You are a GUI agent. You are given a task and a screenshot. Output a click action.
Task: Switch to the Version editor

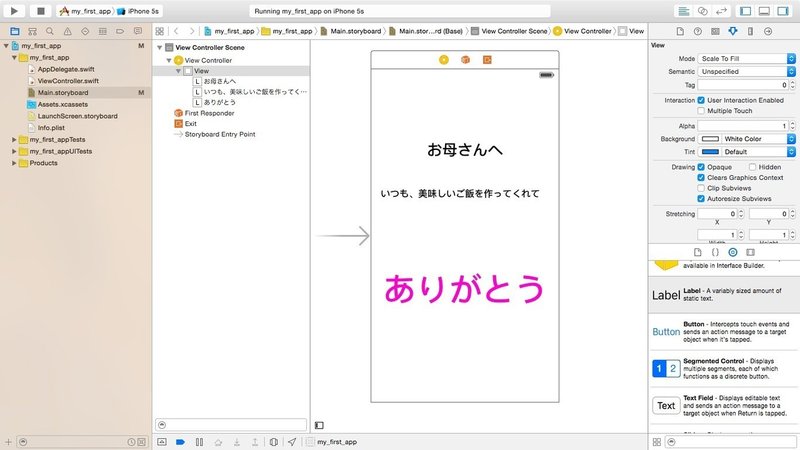click(721, 11)
